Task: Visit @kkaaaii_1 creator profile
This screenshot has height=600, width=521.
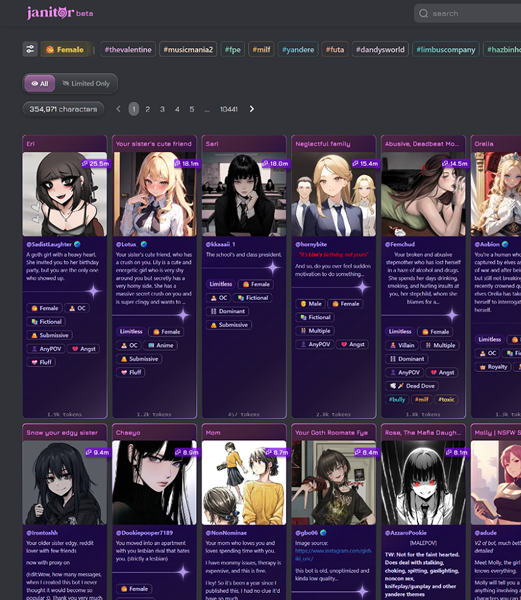Action: 220,244
